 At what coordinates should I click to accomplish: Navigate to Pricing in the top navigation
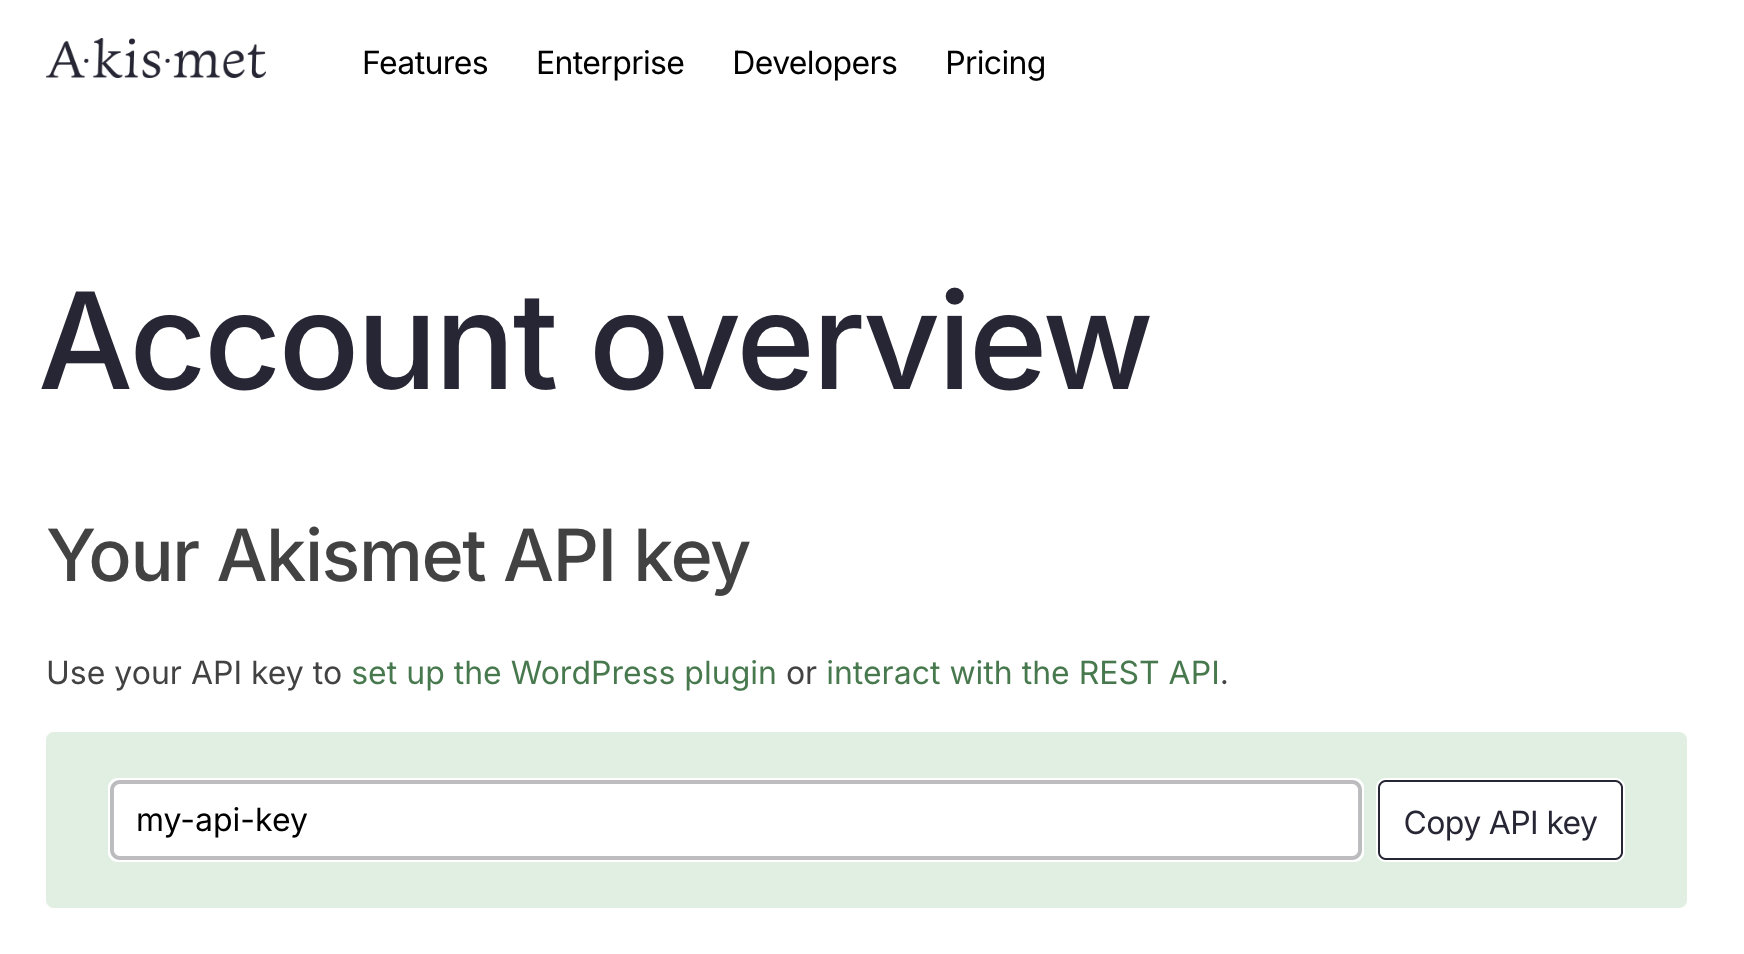coord(994,63)
